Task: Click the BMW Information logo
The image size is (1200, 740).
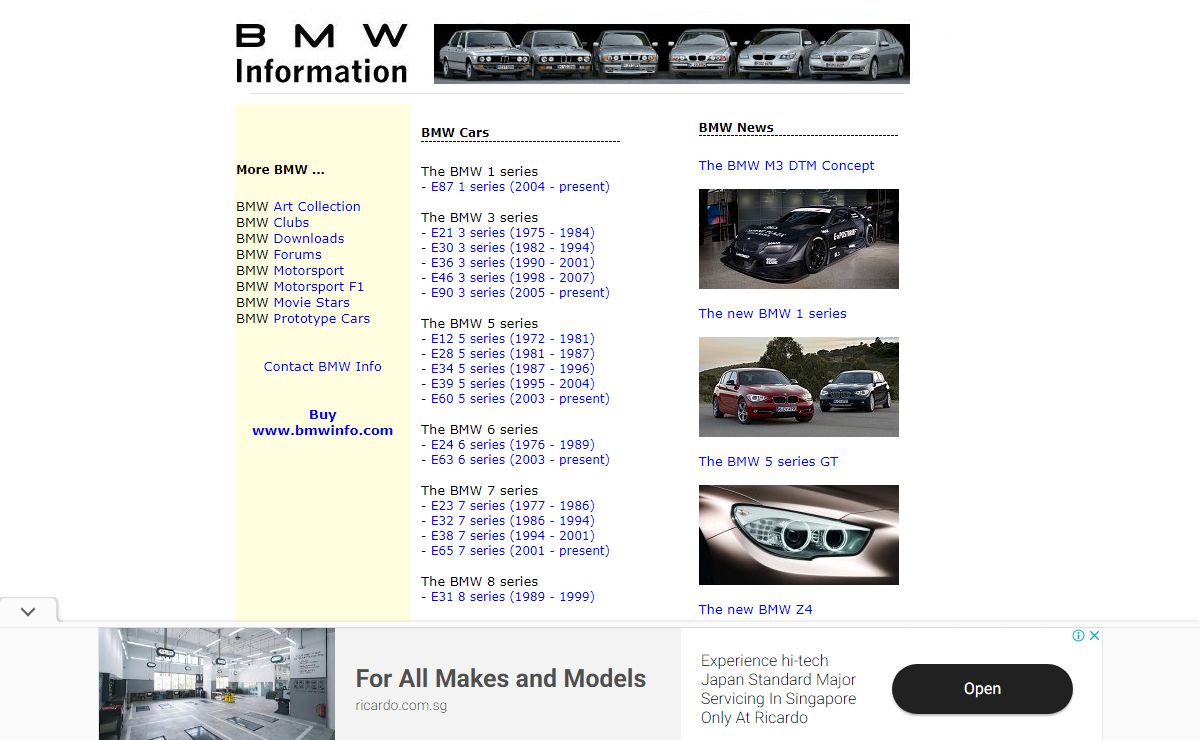Action: (x=321, y=54)
